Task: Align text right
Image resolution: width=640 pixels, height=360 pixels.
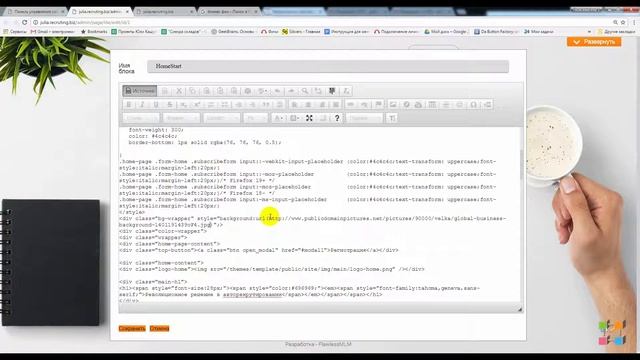Action: pyautogui.click(x=322, y=104)
